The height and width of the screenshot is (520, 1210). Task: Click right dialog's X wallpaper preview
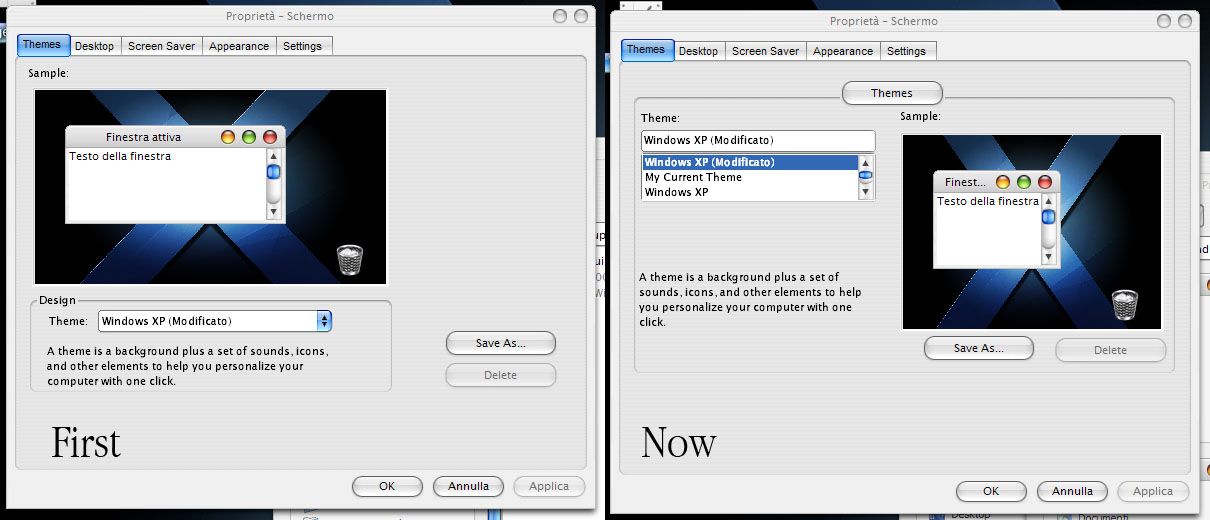[1032, 232]
